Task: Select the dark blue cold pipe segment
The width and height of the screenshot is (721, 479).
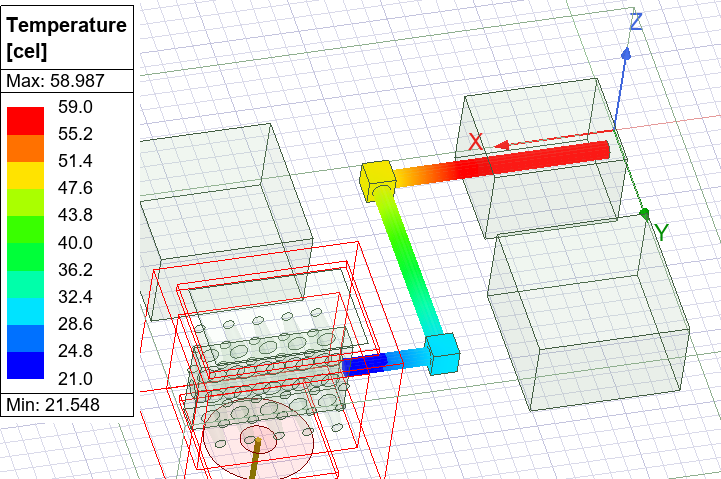Action: tap(364, 365)
